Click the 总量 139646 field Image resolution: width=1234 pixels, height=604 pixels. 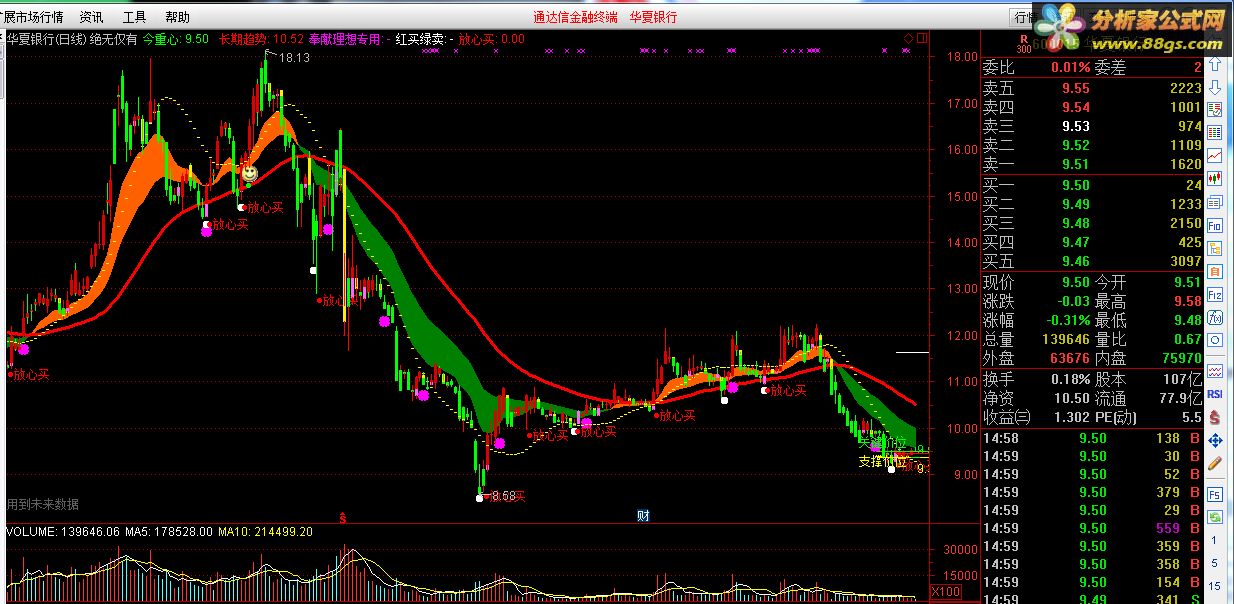coord(1036,339)
